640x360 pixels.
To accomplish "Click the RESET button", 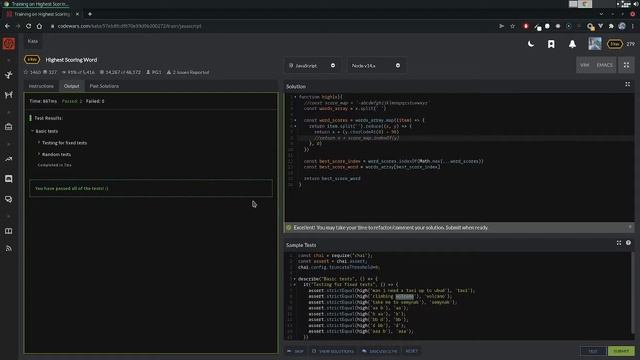I will click(x=411, y=351).
